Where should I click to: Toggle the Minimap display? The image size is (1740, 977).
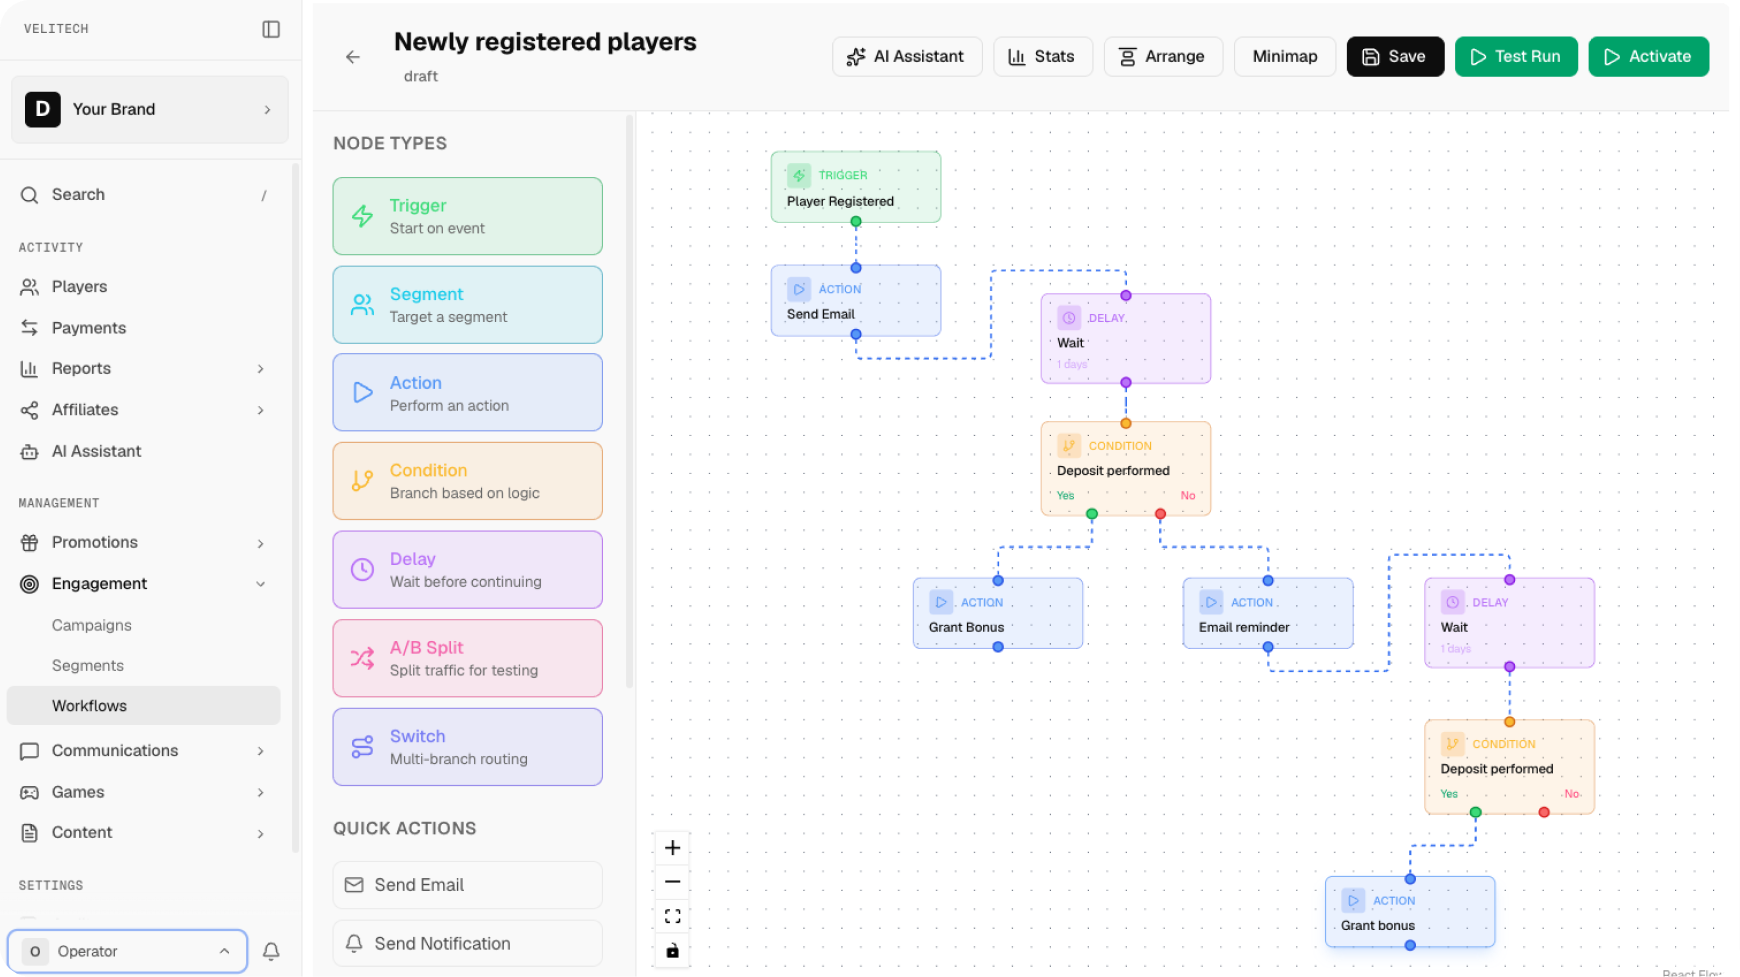tap(1285, 57)
